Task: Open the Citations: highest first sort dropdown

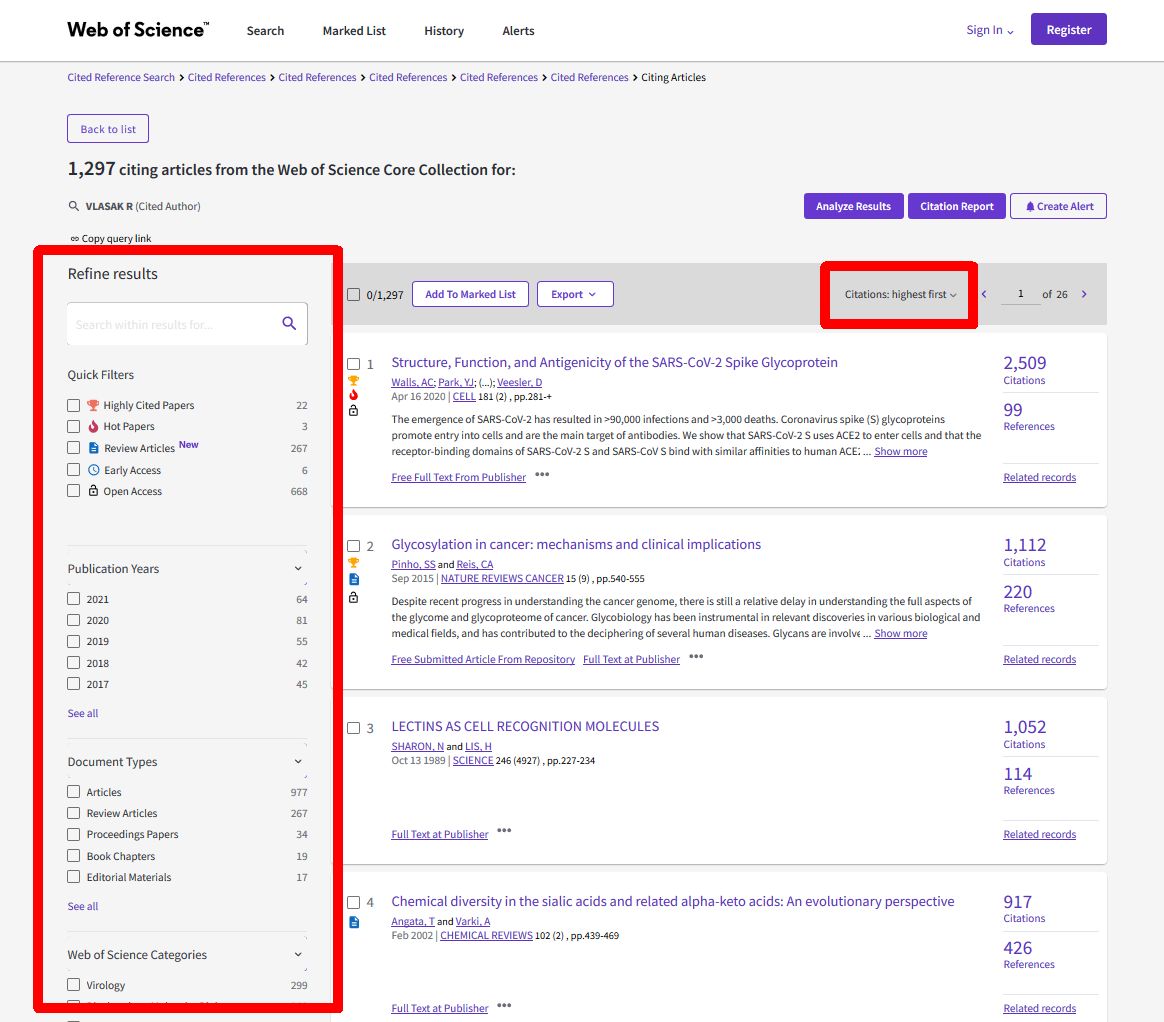Action: (900, 294)
